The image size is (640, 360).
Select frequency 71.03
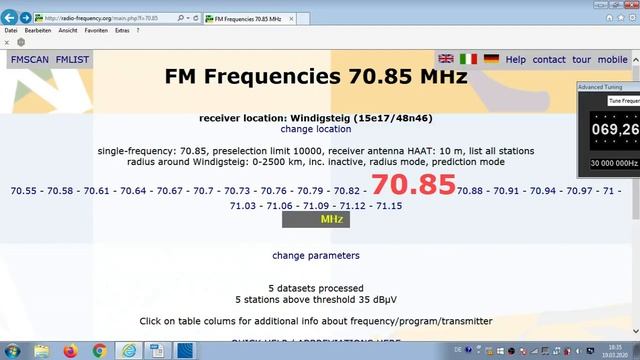coord(243,206)
